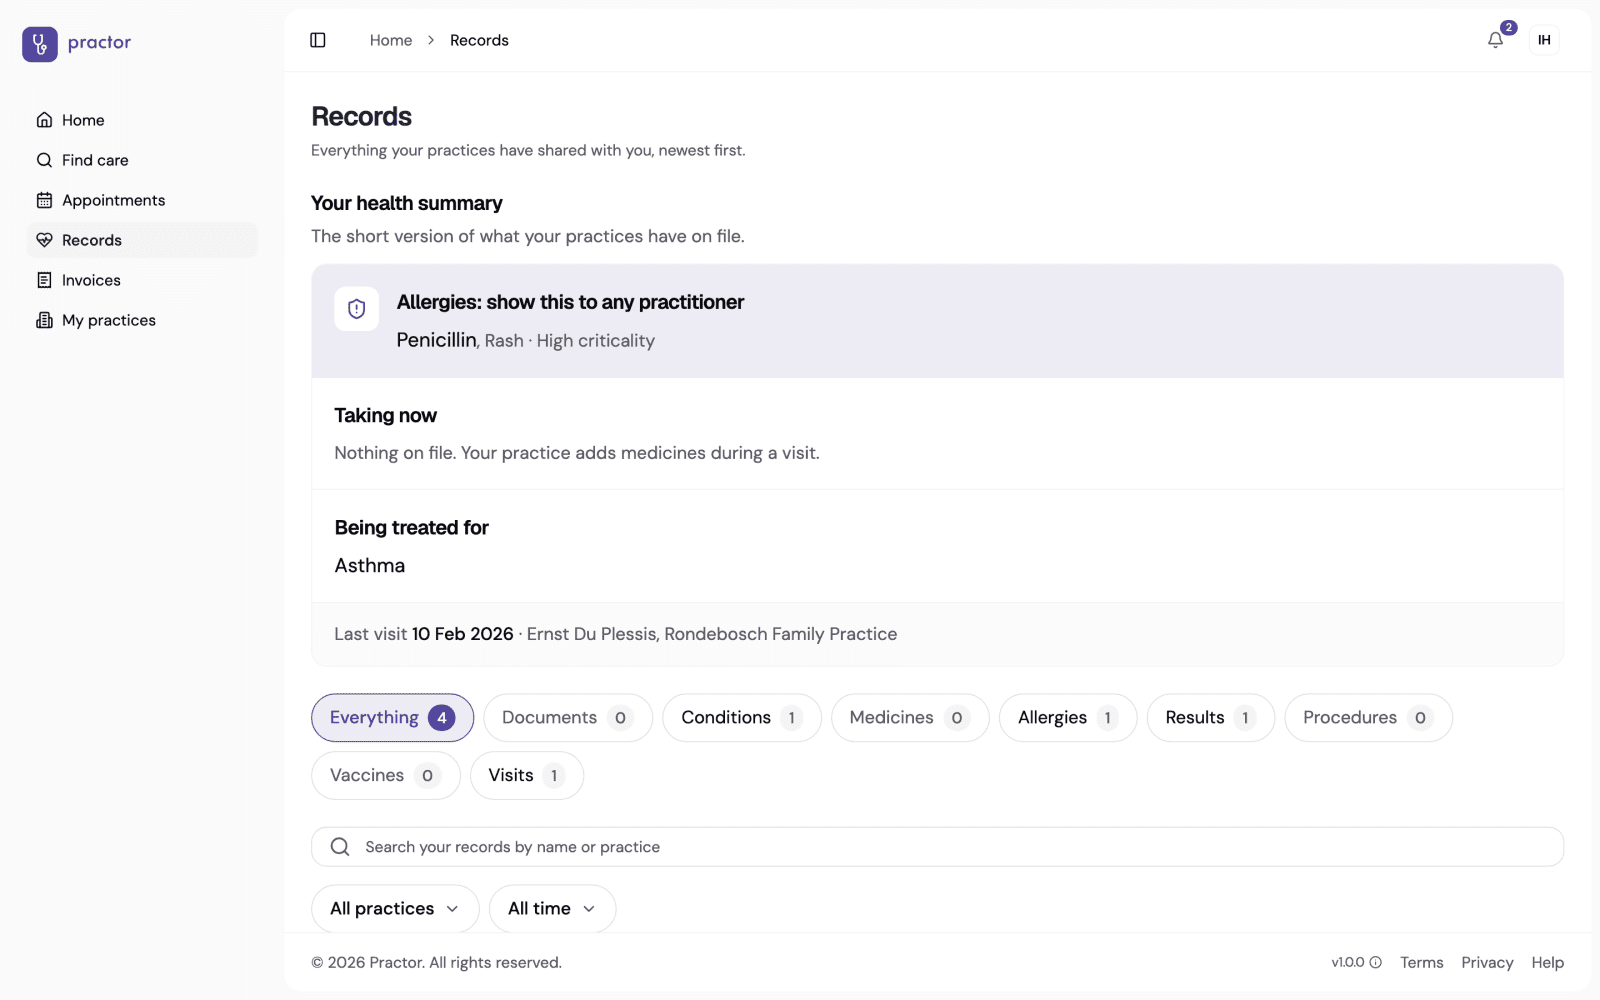Open Find care in the sidebar
This screenshot has width=1600, height=1000.
[142, 160]
